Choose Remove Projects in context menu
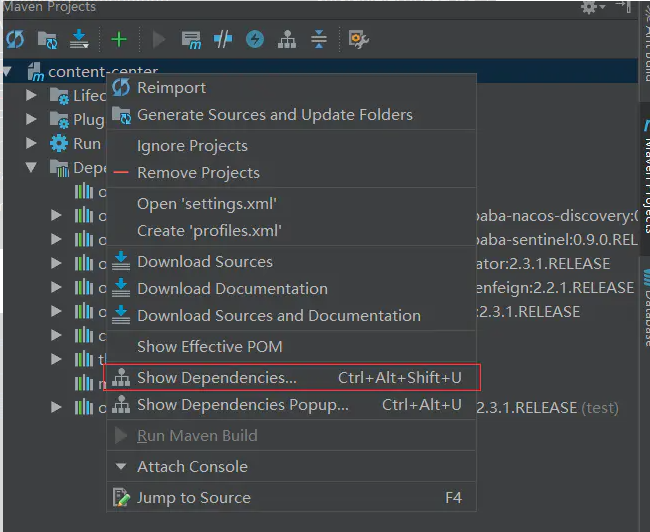This screenshot has width=650, height=532. point(291,172)
